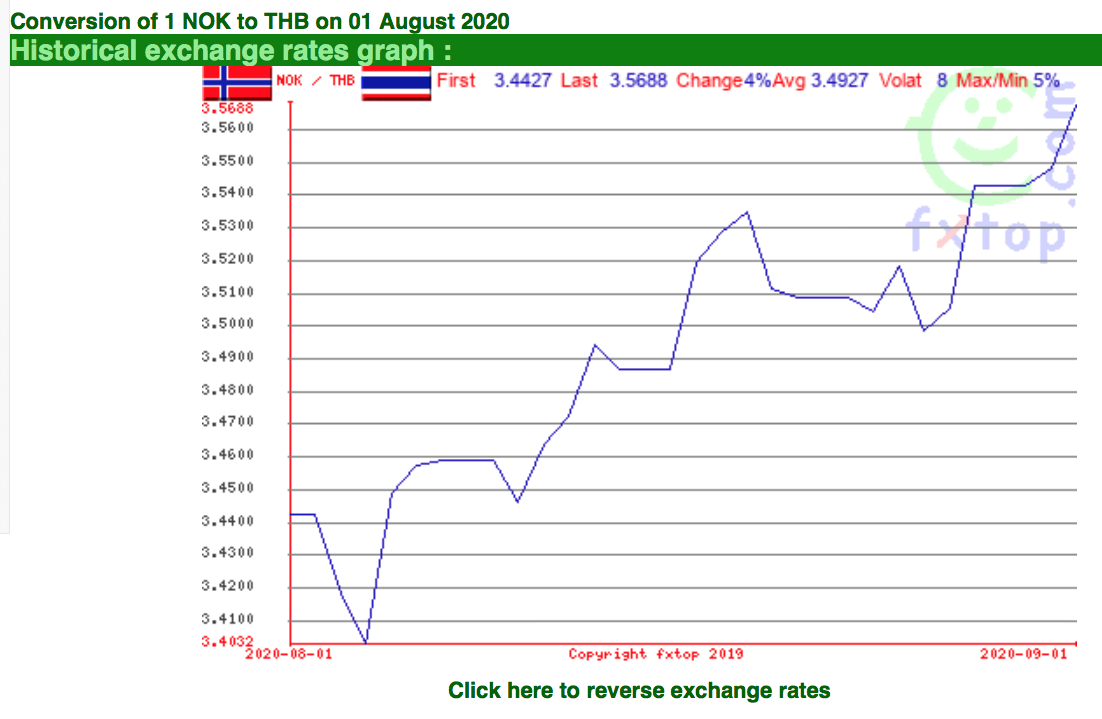Click the Avg 3.4927 value
The image size is (1102, 719).
820,81
